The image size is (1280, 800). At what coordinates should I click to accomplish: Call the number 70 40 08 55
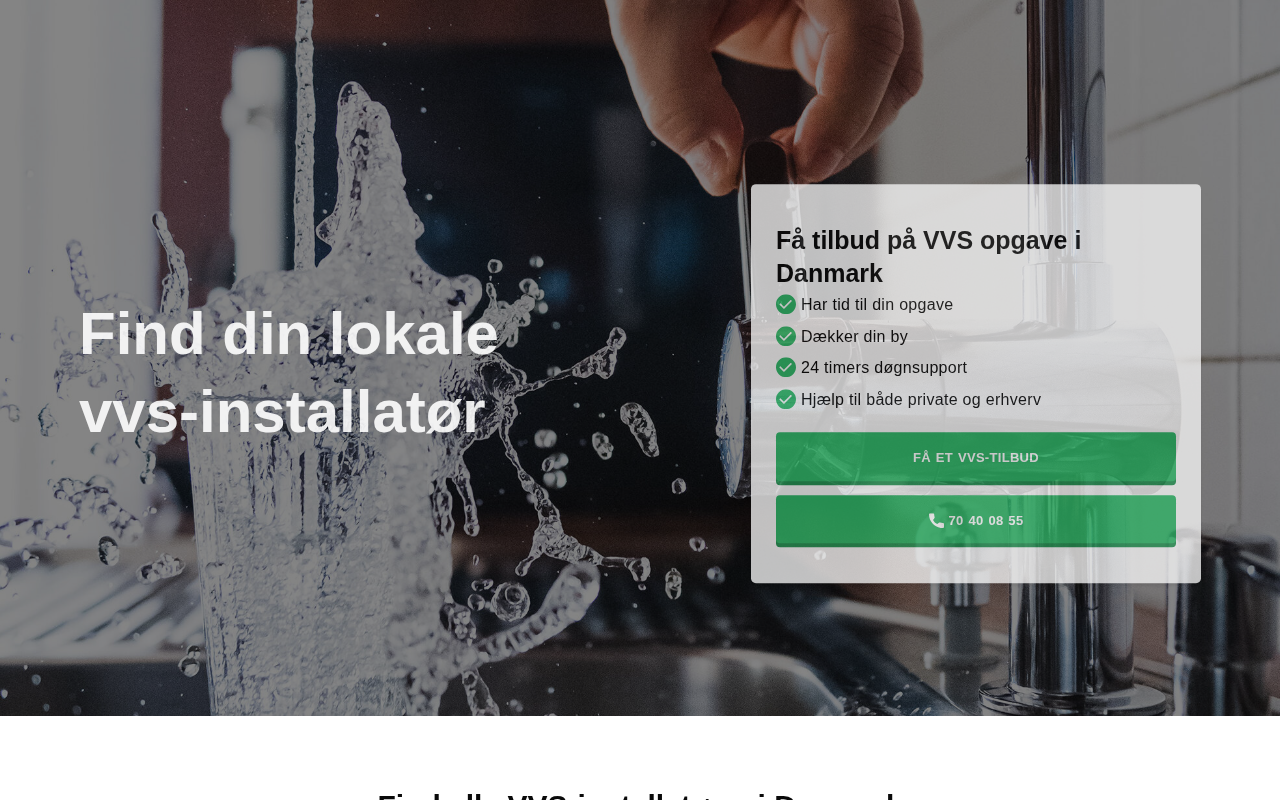click(x=976, y=521)
